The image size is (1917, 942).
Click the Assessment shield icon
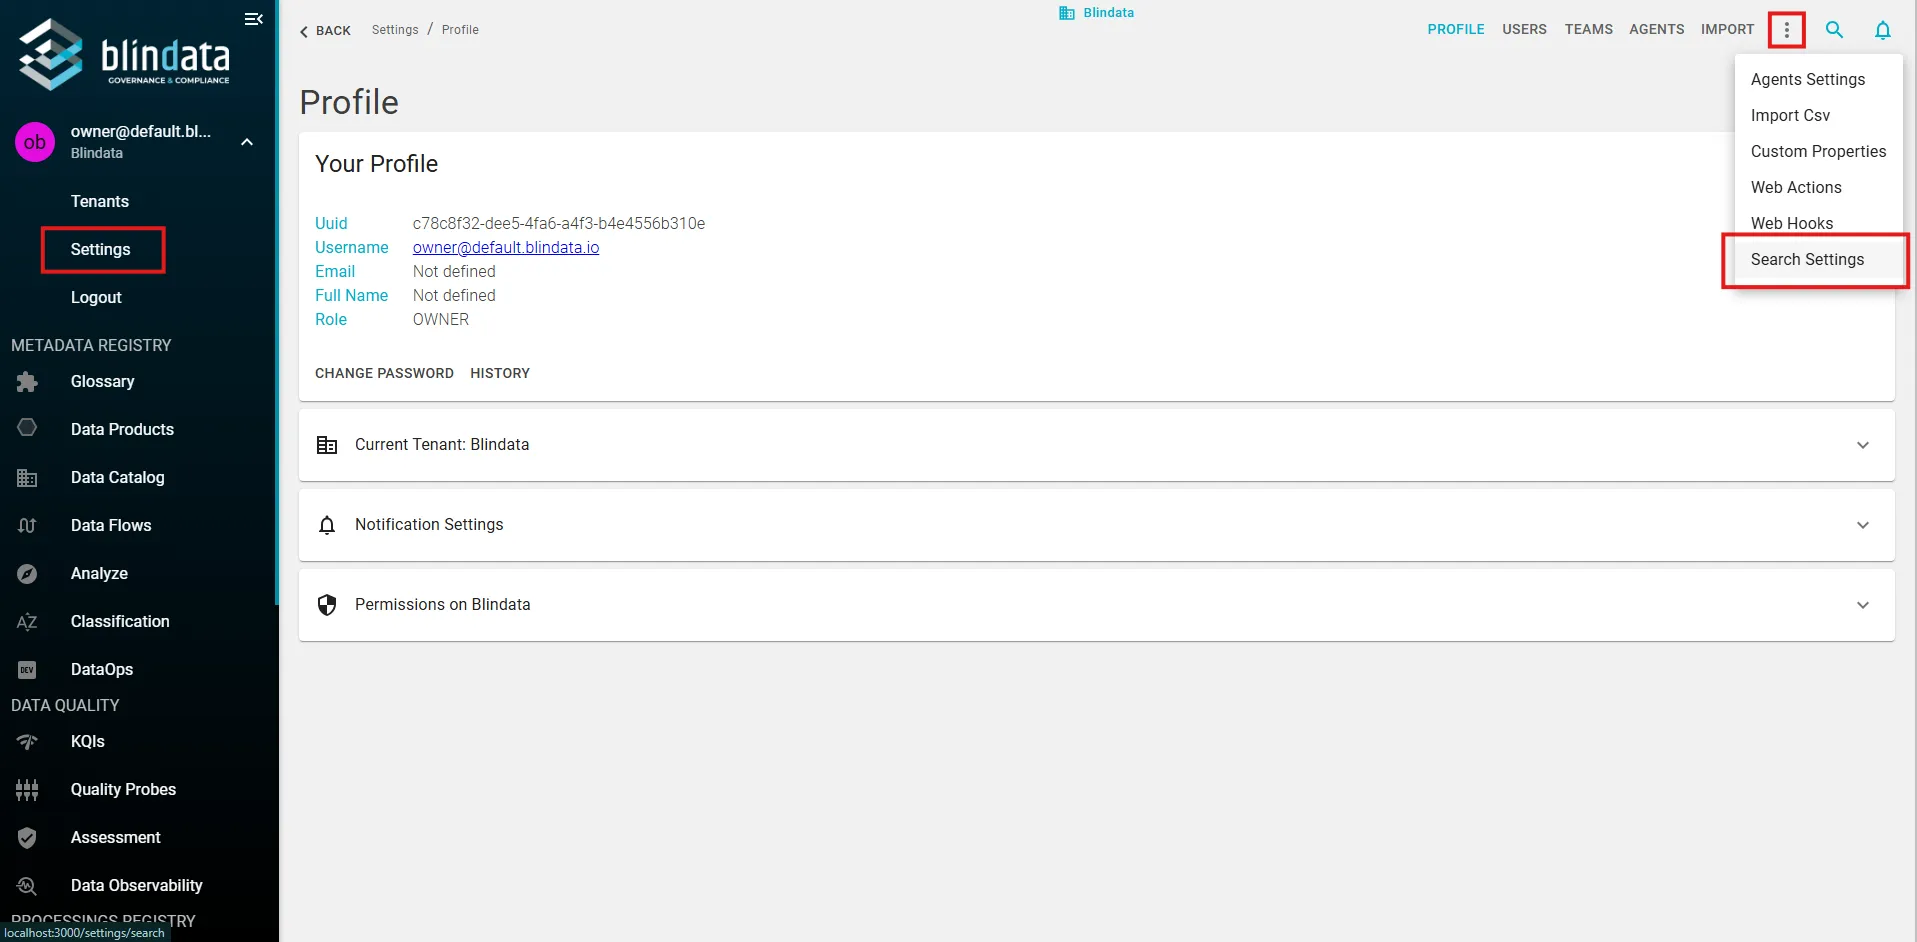pyautogui.click(x=27, y=837)
